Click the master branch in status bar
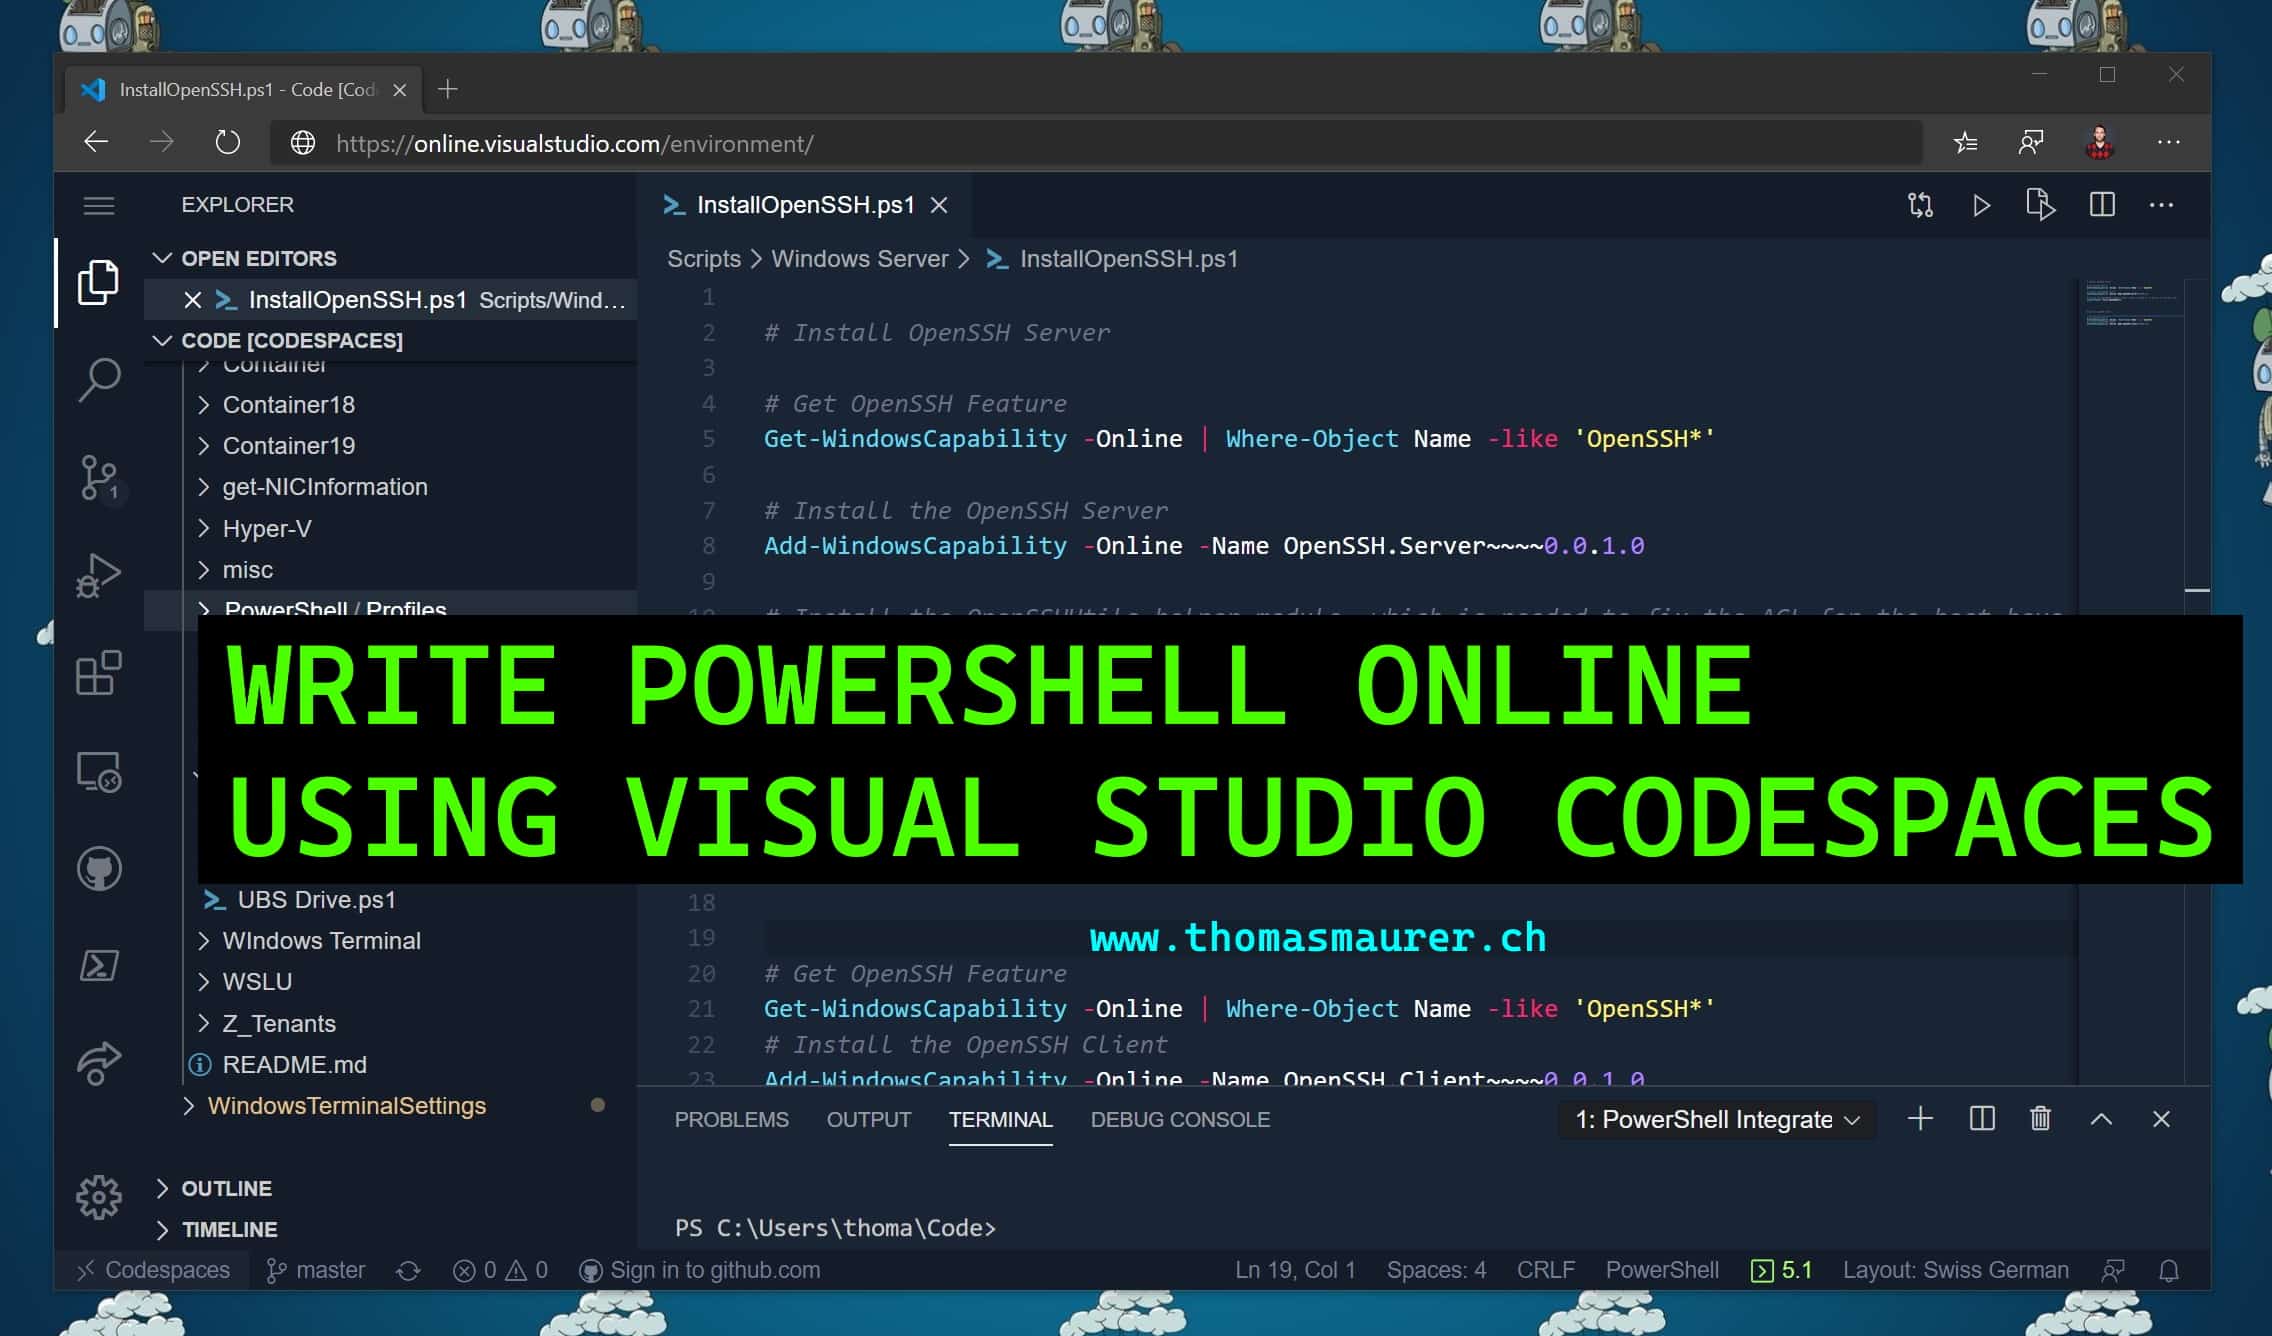The width and height of the screenshot is (2272, 1336). (x=316, y=1269)
